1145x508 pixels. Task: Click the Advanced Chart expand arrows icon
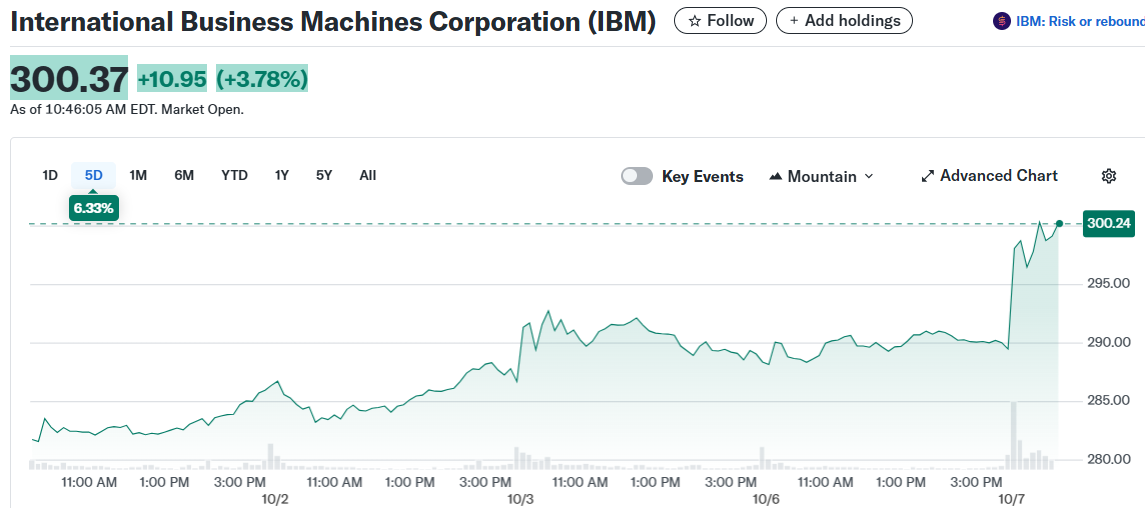(927, 176)
